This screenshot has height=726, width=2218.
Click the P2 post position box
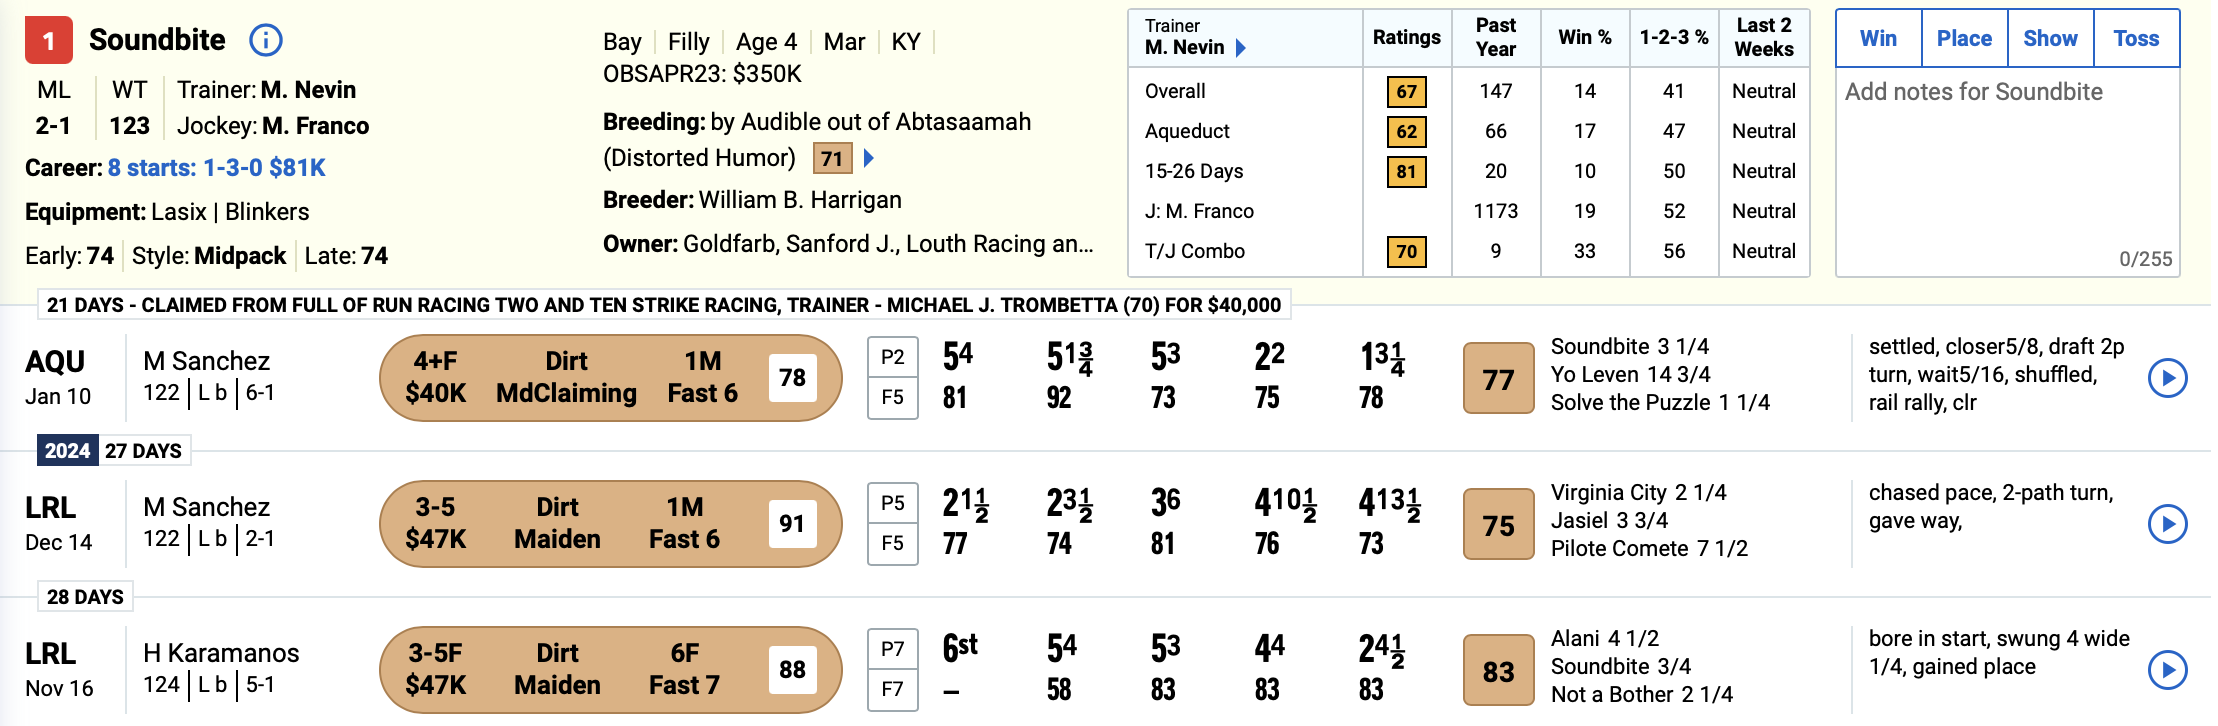(893, 357)
